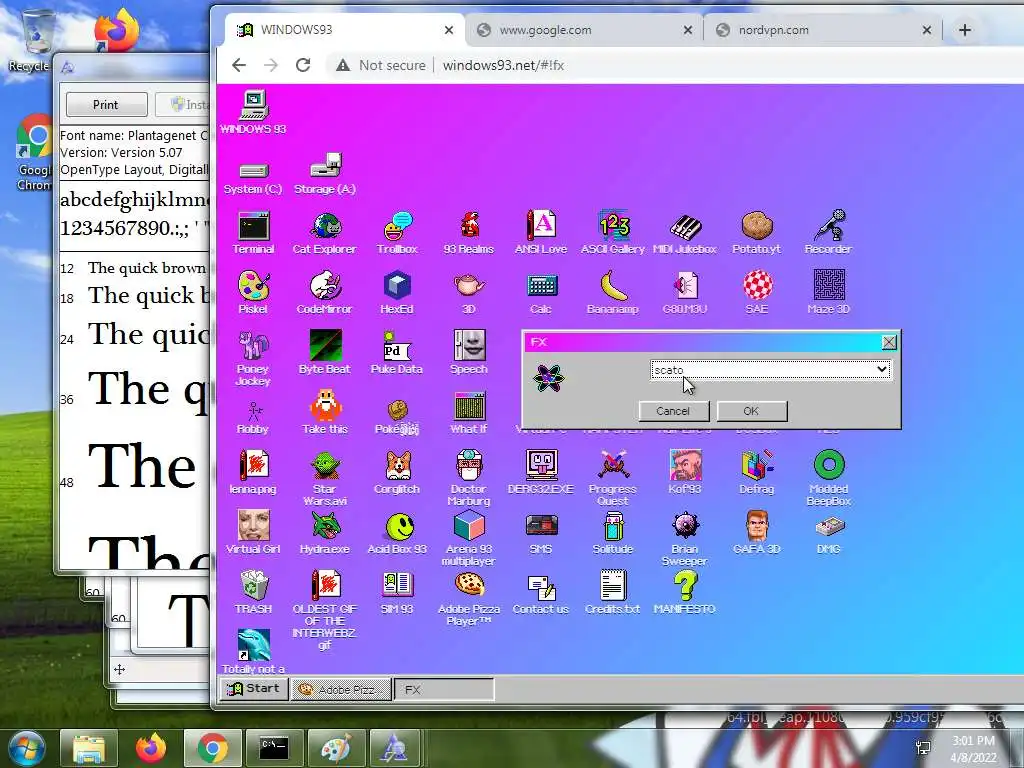Open Puke Data icon
The image size is (1024, 768).
(x=397, y=353)
